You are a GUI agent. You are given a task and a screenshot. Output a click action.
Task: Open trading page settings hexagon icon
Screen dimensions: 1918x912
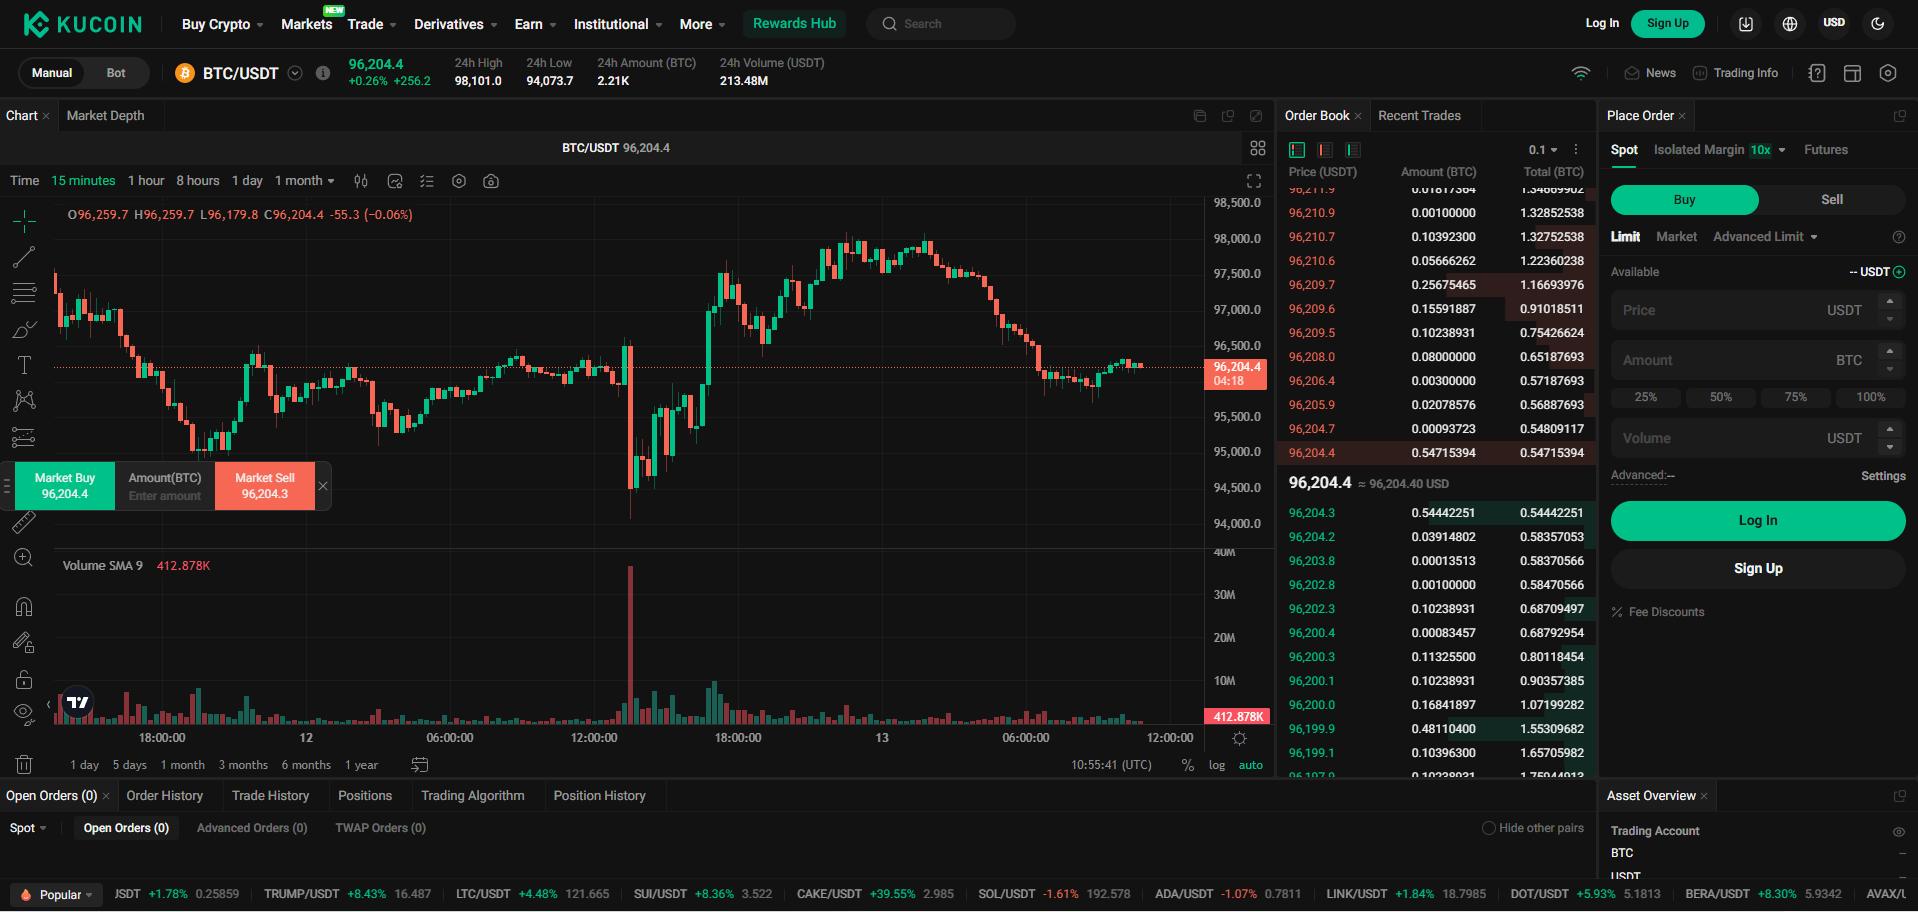click(x=1888, y=73)
